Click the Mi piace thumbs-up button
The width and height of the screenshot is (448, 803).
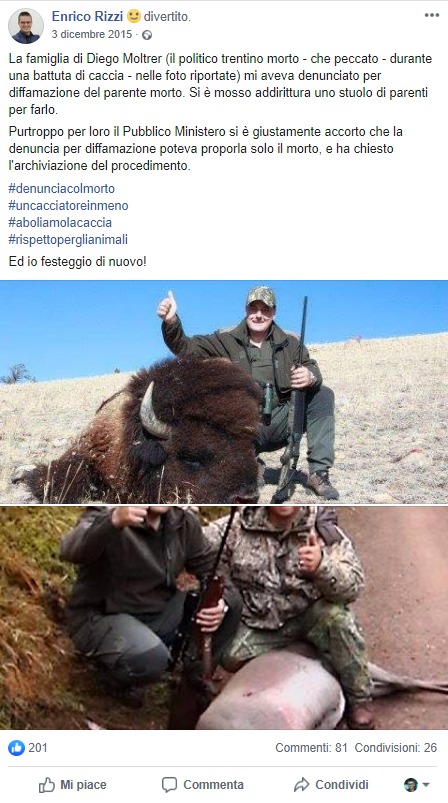tap(73, 785)
